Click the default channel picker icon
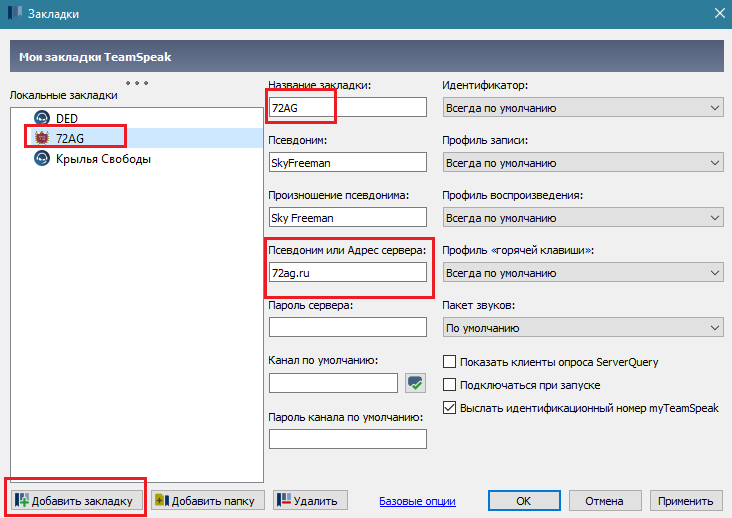Screen dimensions: 732x518 coord(415,383)
